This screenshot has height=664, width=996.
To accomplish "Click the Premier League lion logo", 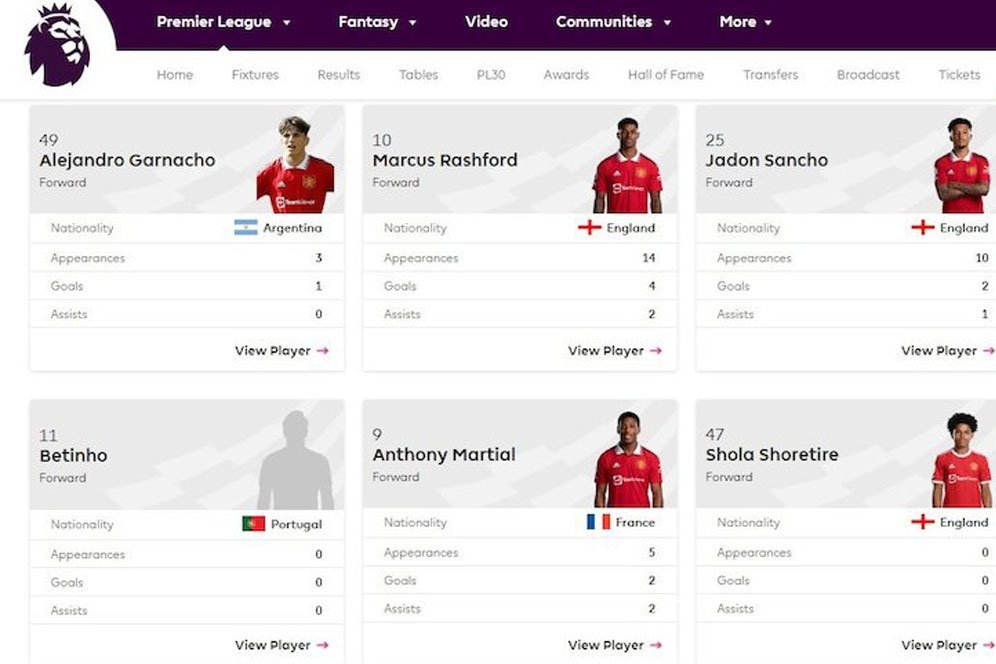I will tap(57, 44).
